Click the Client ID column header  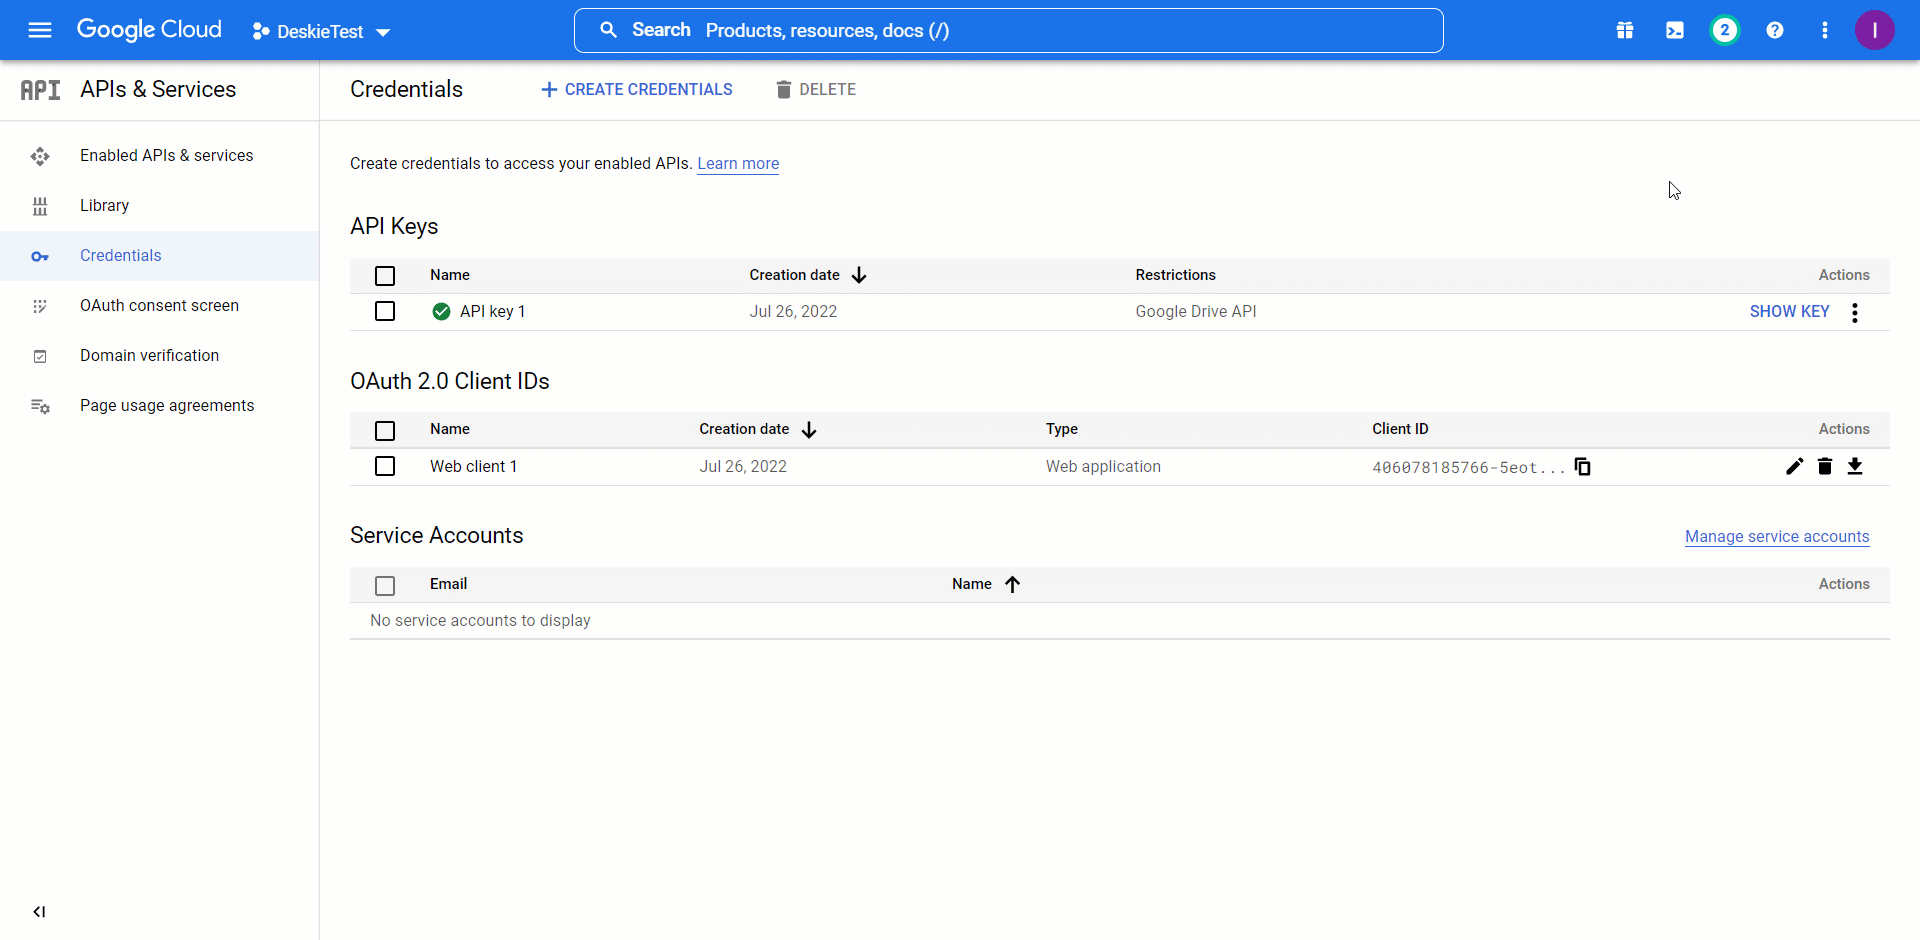pos(1400,429)
